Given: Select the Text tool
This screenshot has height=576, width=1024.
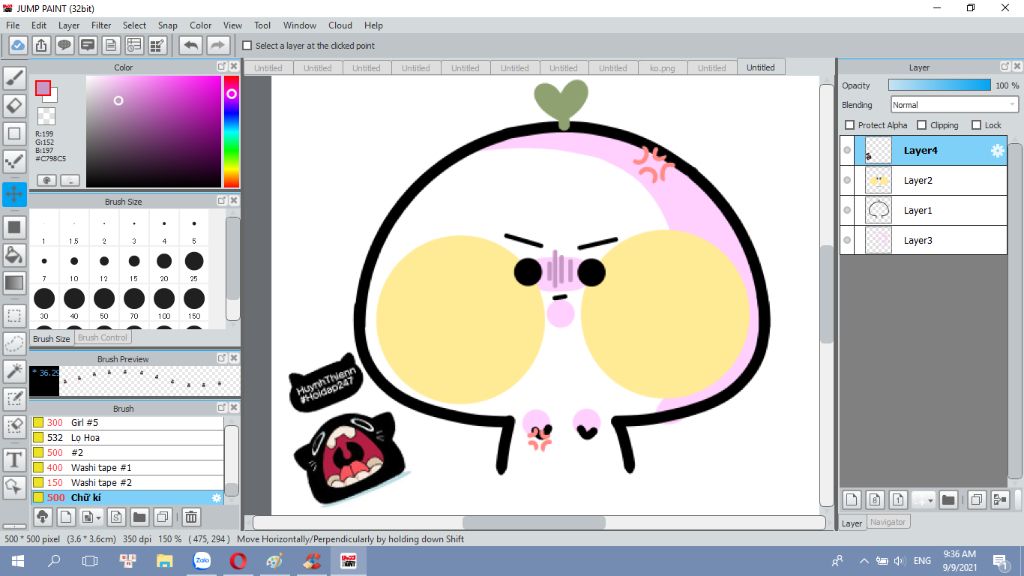Looking at the screenshot, I should [15, 460].
